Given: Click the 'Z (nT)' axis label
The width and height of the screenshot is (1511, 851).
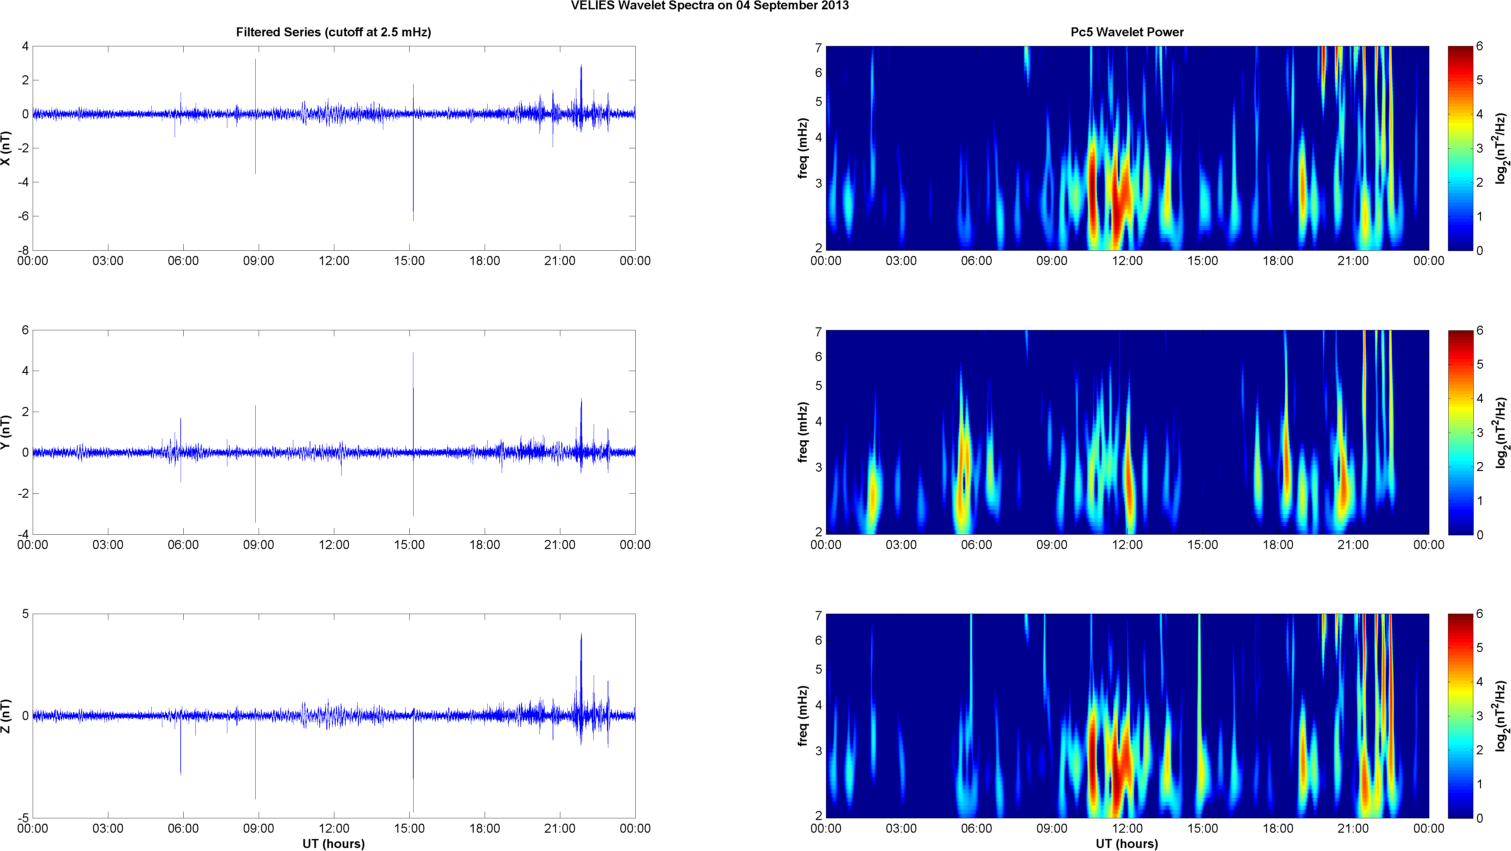Looking at the screenshot, I should click(7, 716).
